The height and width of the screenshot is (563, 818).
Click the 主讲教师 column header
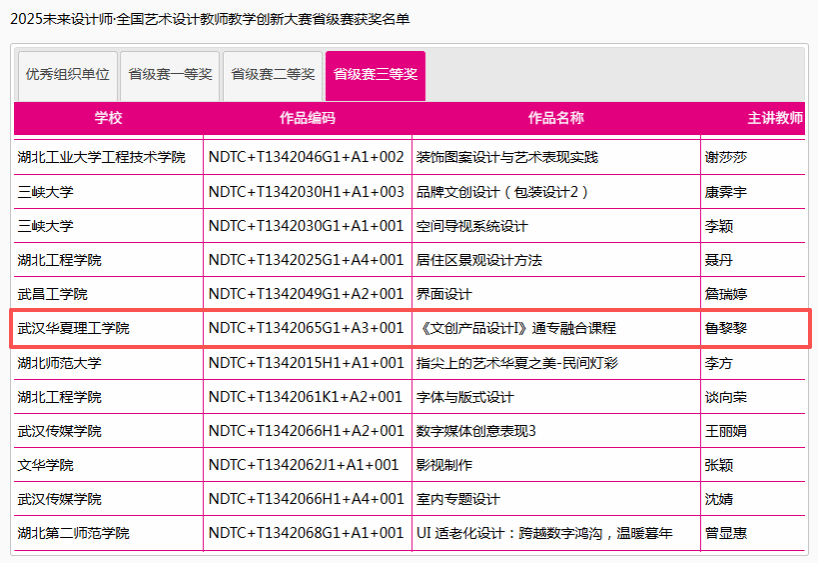774,118
